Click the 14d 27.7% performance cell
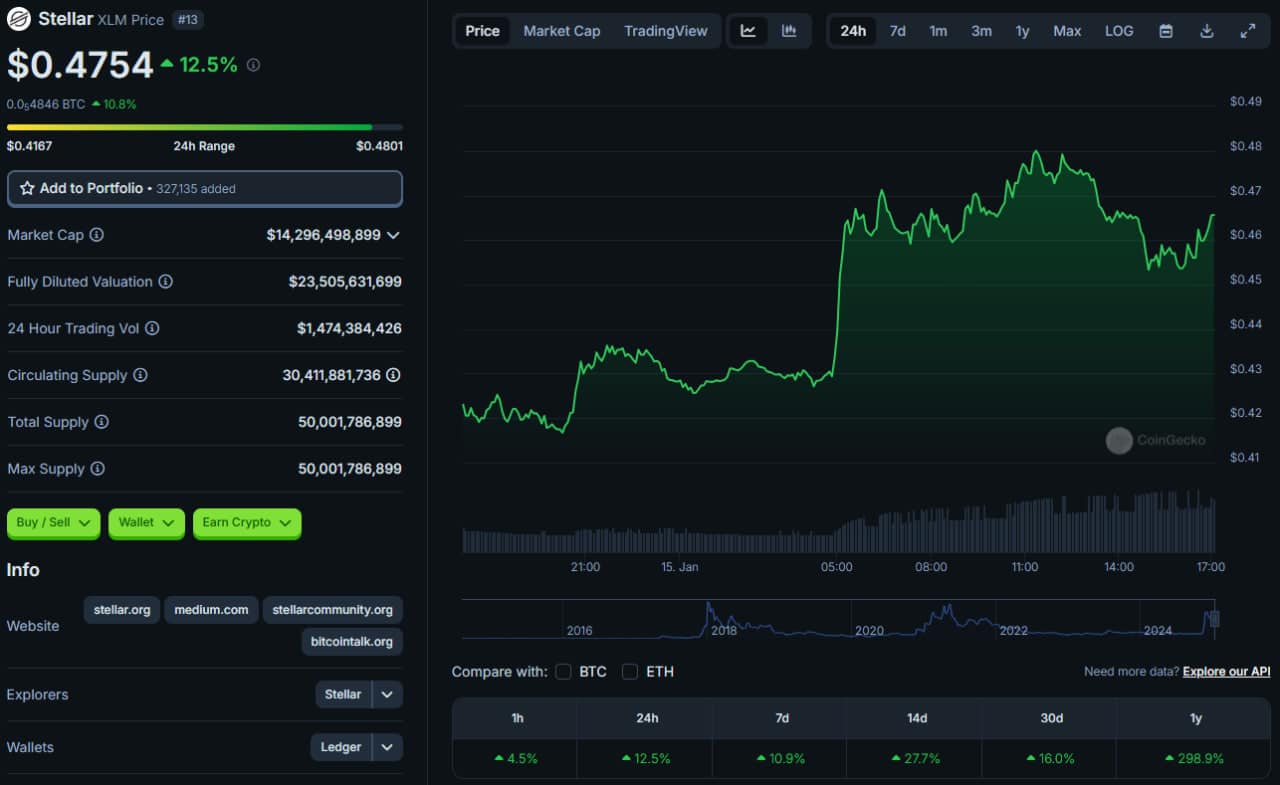The image size is (1280, 785). (916, 758)
